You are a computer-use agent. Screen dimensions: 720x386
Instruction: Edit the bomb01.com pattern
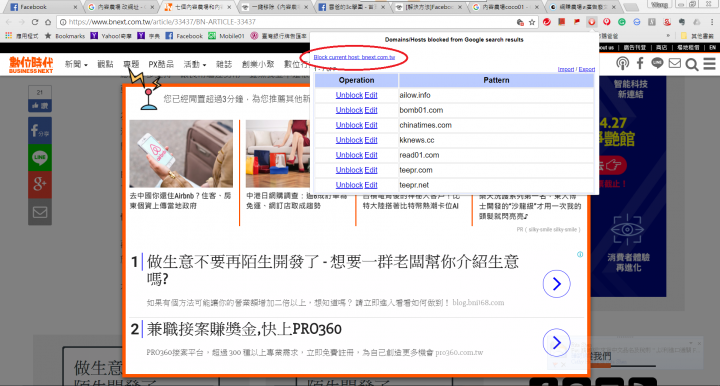point(371,110)
